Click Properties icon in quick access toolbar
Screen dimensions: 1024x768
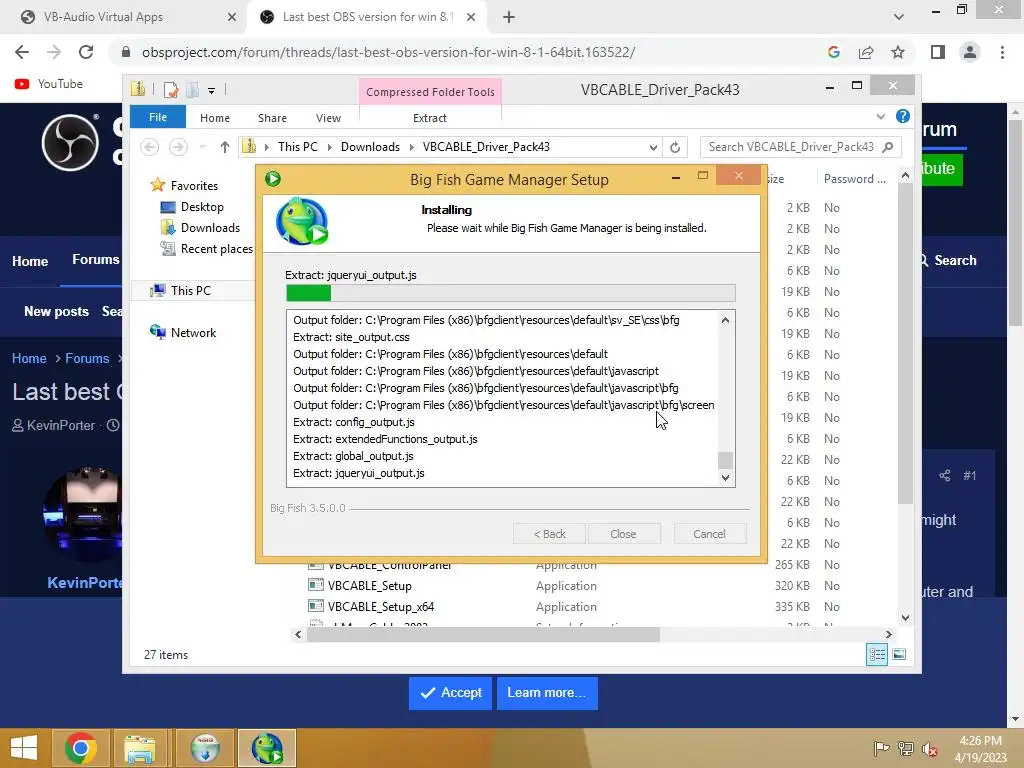171,90
